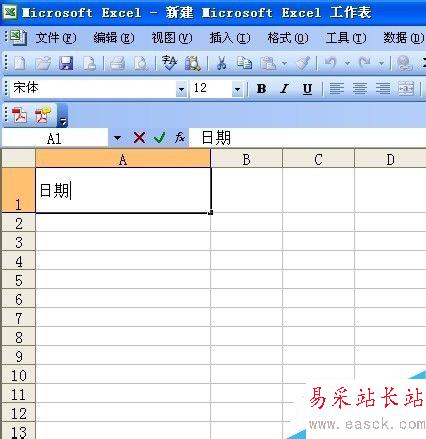Select row 8 header

(x=18, y=337)
